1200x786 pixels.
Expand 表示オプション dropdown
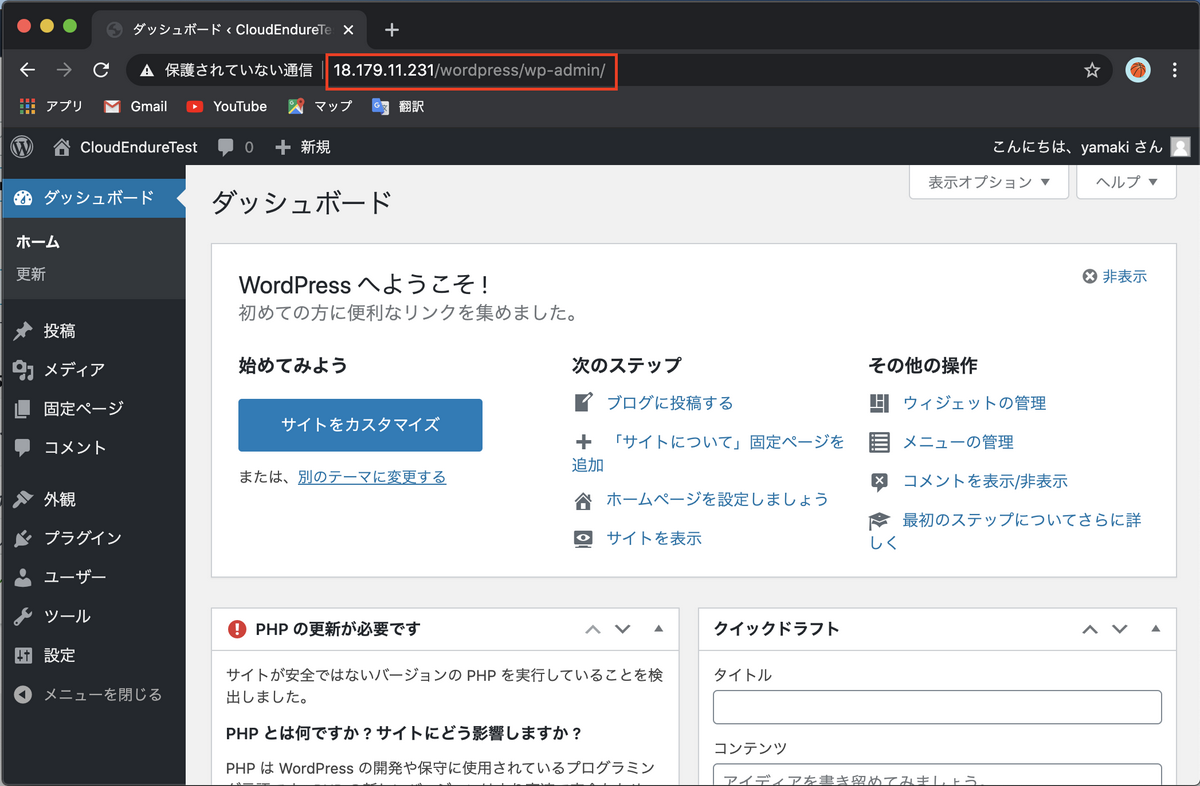click(x=988, y=182)
